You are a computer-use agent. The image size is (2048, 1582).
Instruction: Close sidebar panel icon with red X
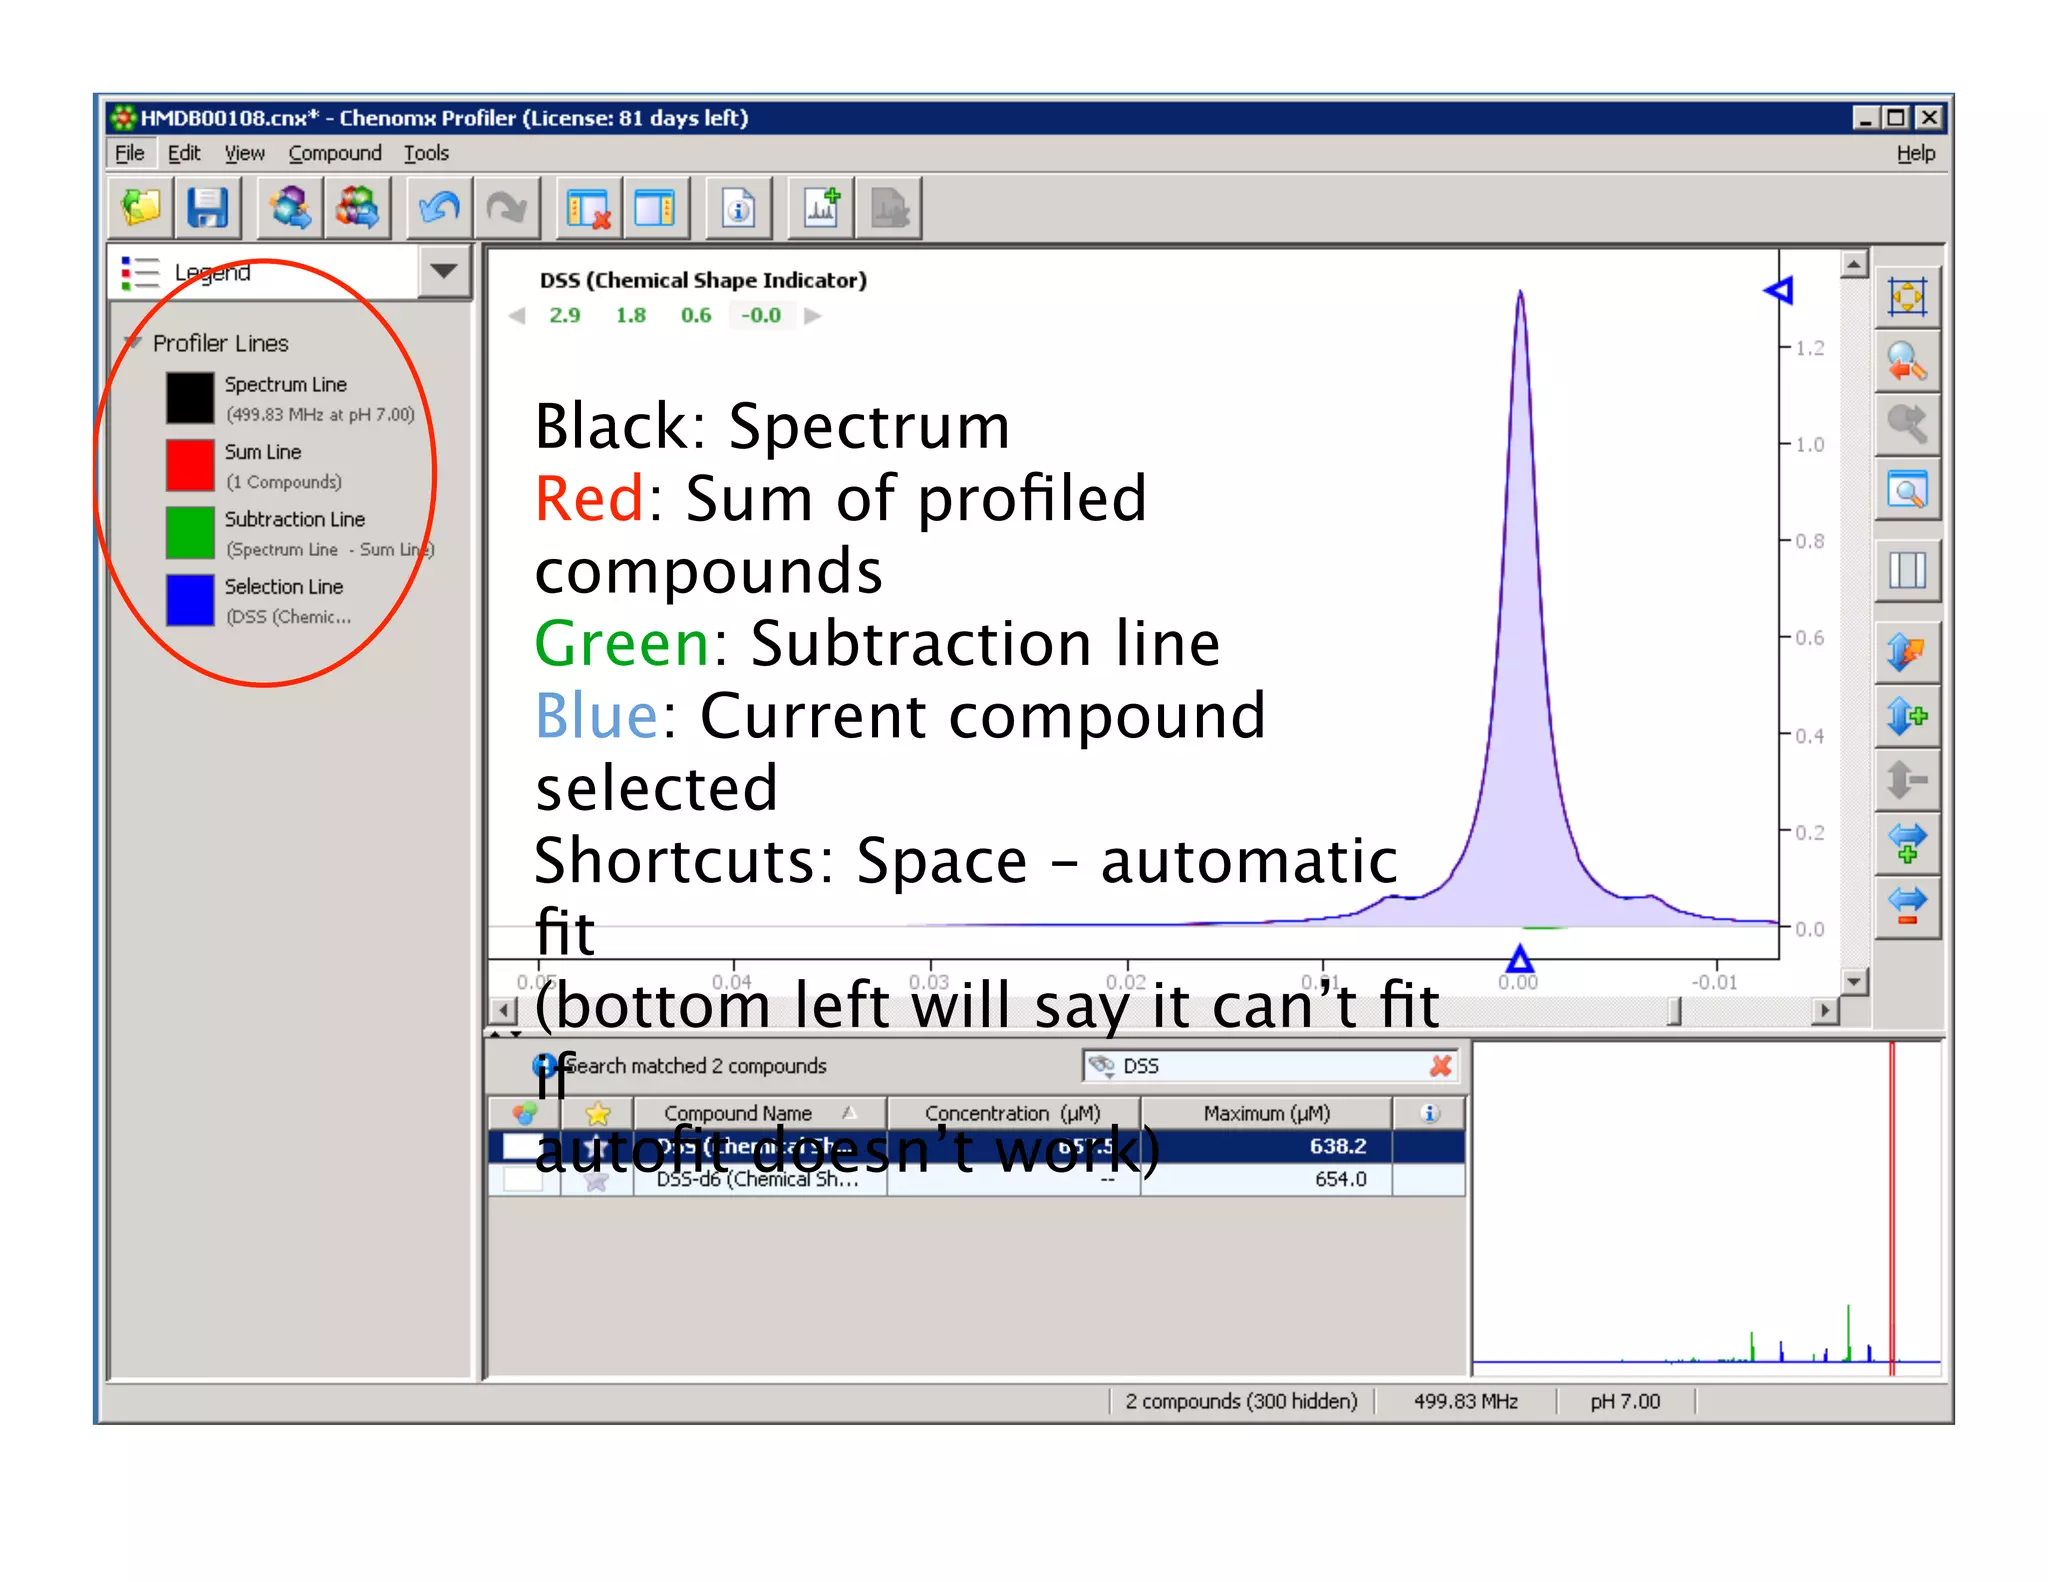pyautogui.click(x=588, y=208)
